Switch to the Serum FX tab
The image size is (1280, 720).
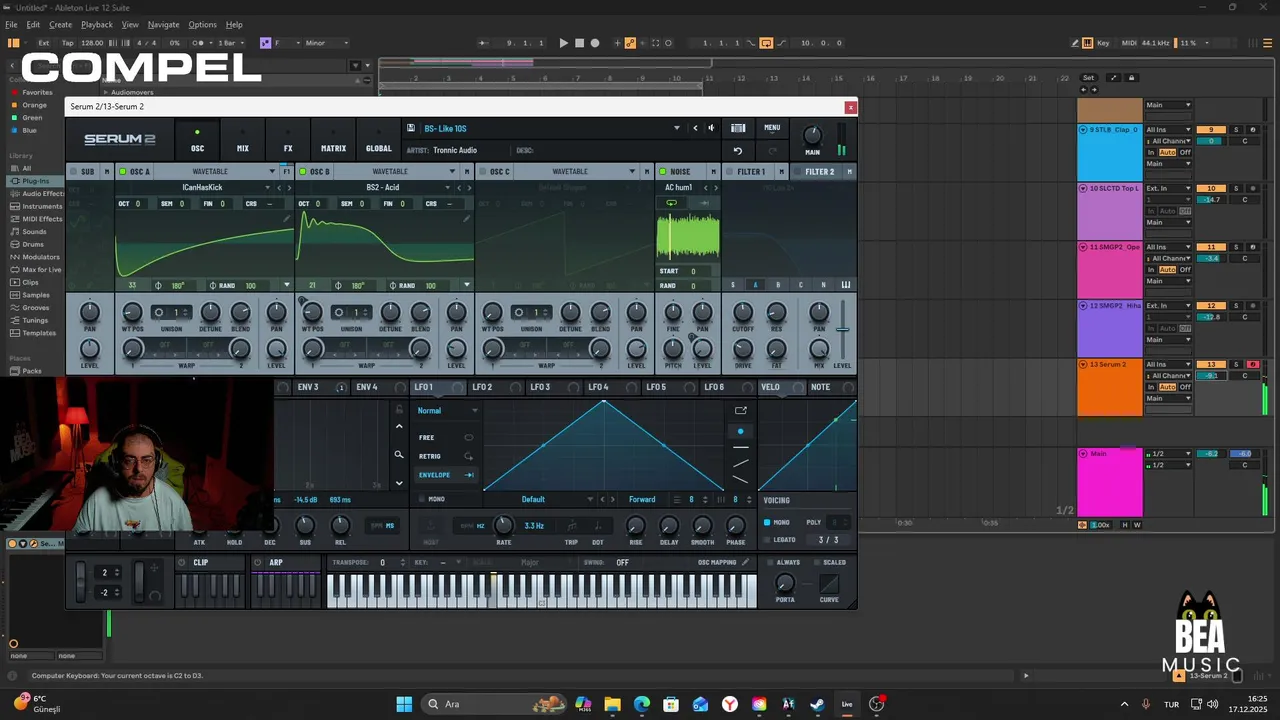click(288, 140)
